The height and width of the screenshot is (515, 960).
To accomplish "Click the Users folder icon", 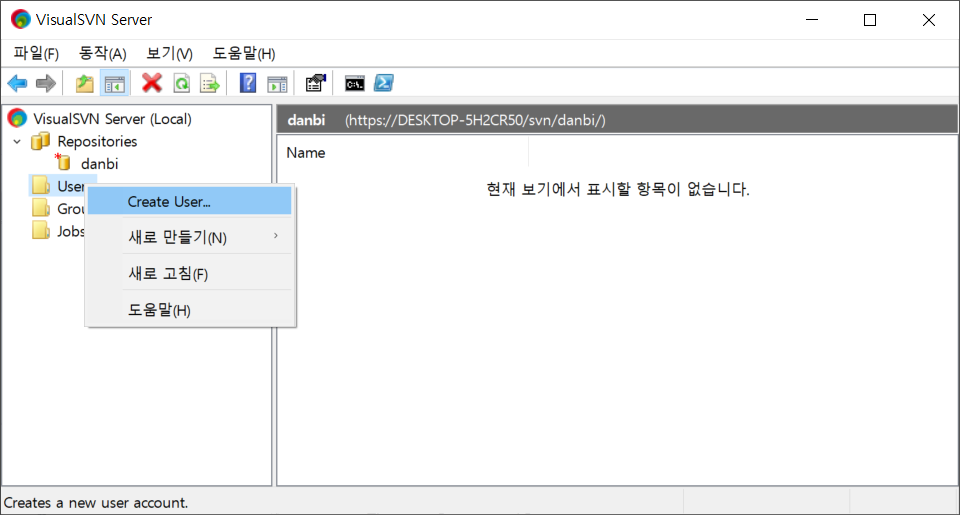I will pyautogui.click(x=40, y=186).
